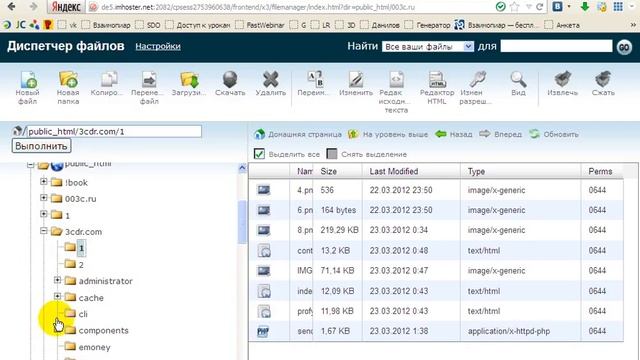Expand the administrator folder node
This screenshot has height=360, width=640.
coord(57,280)
